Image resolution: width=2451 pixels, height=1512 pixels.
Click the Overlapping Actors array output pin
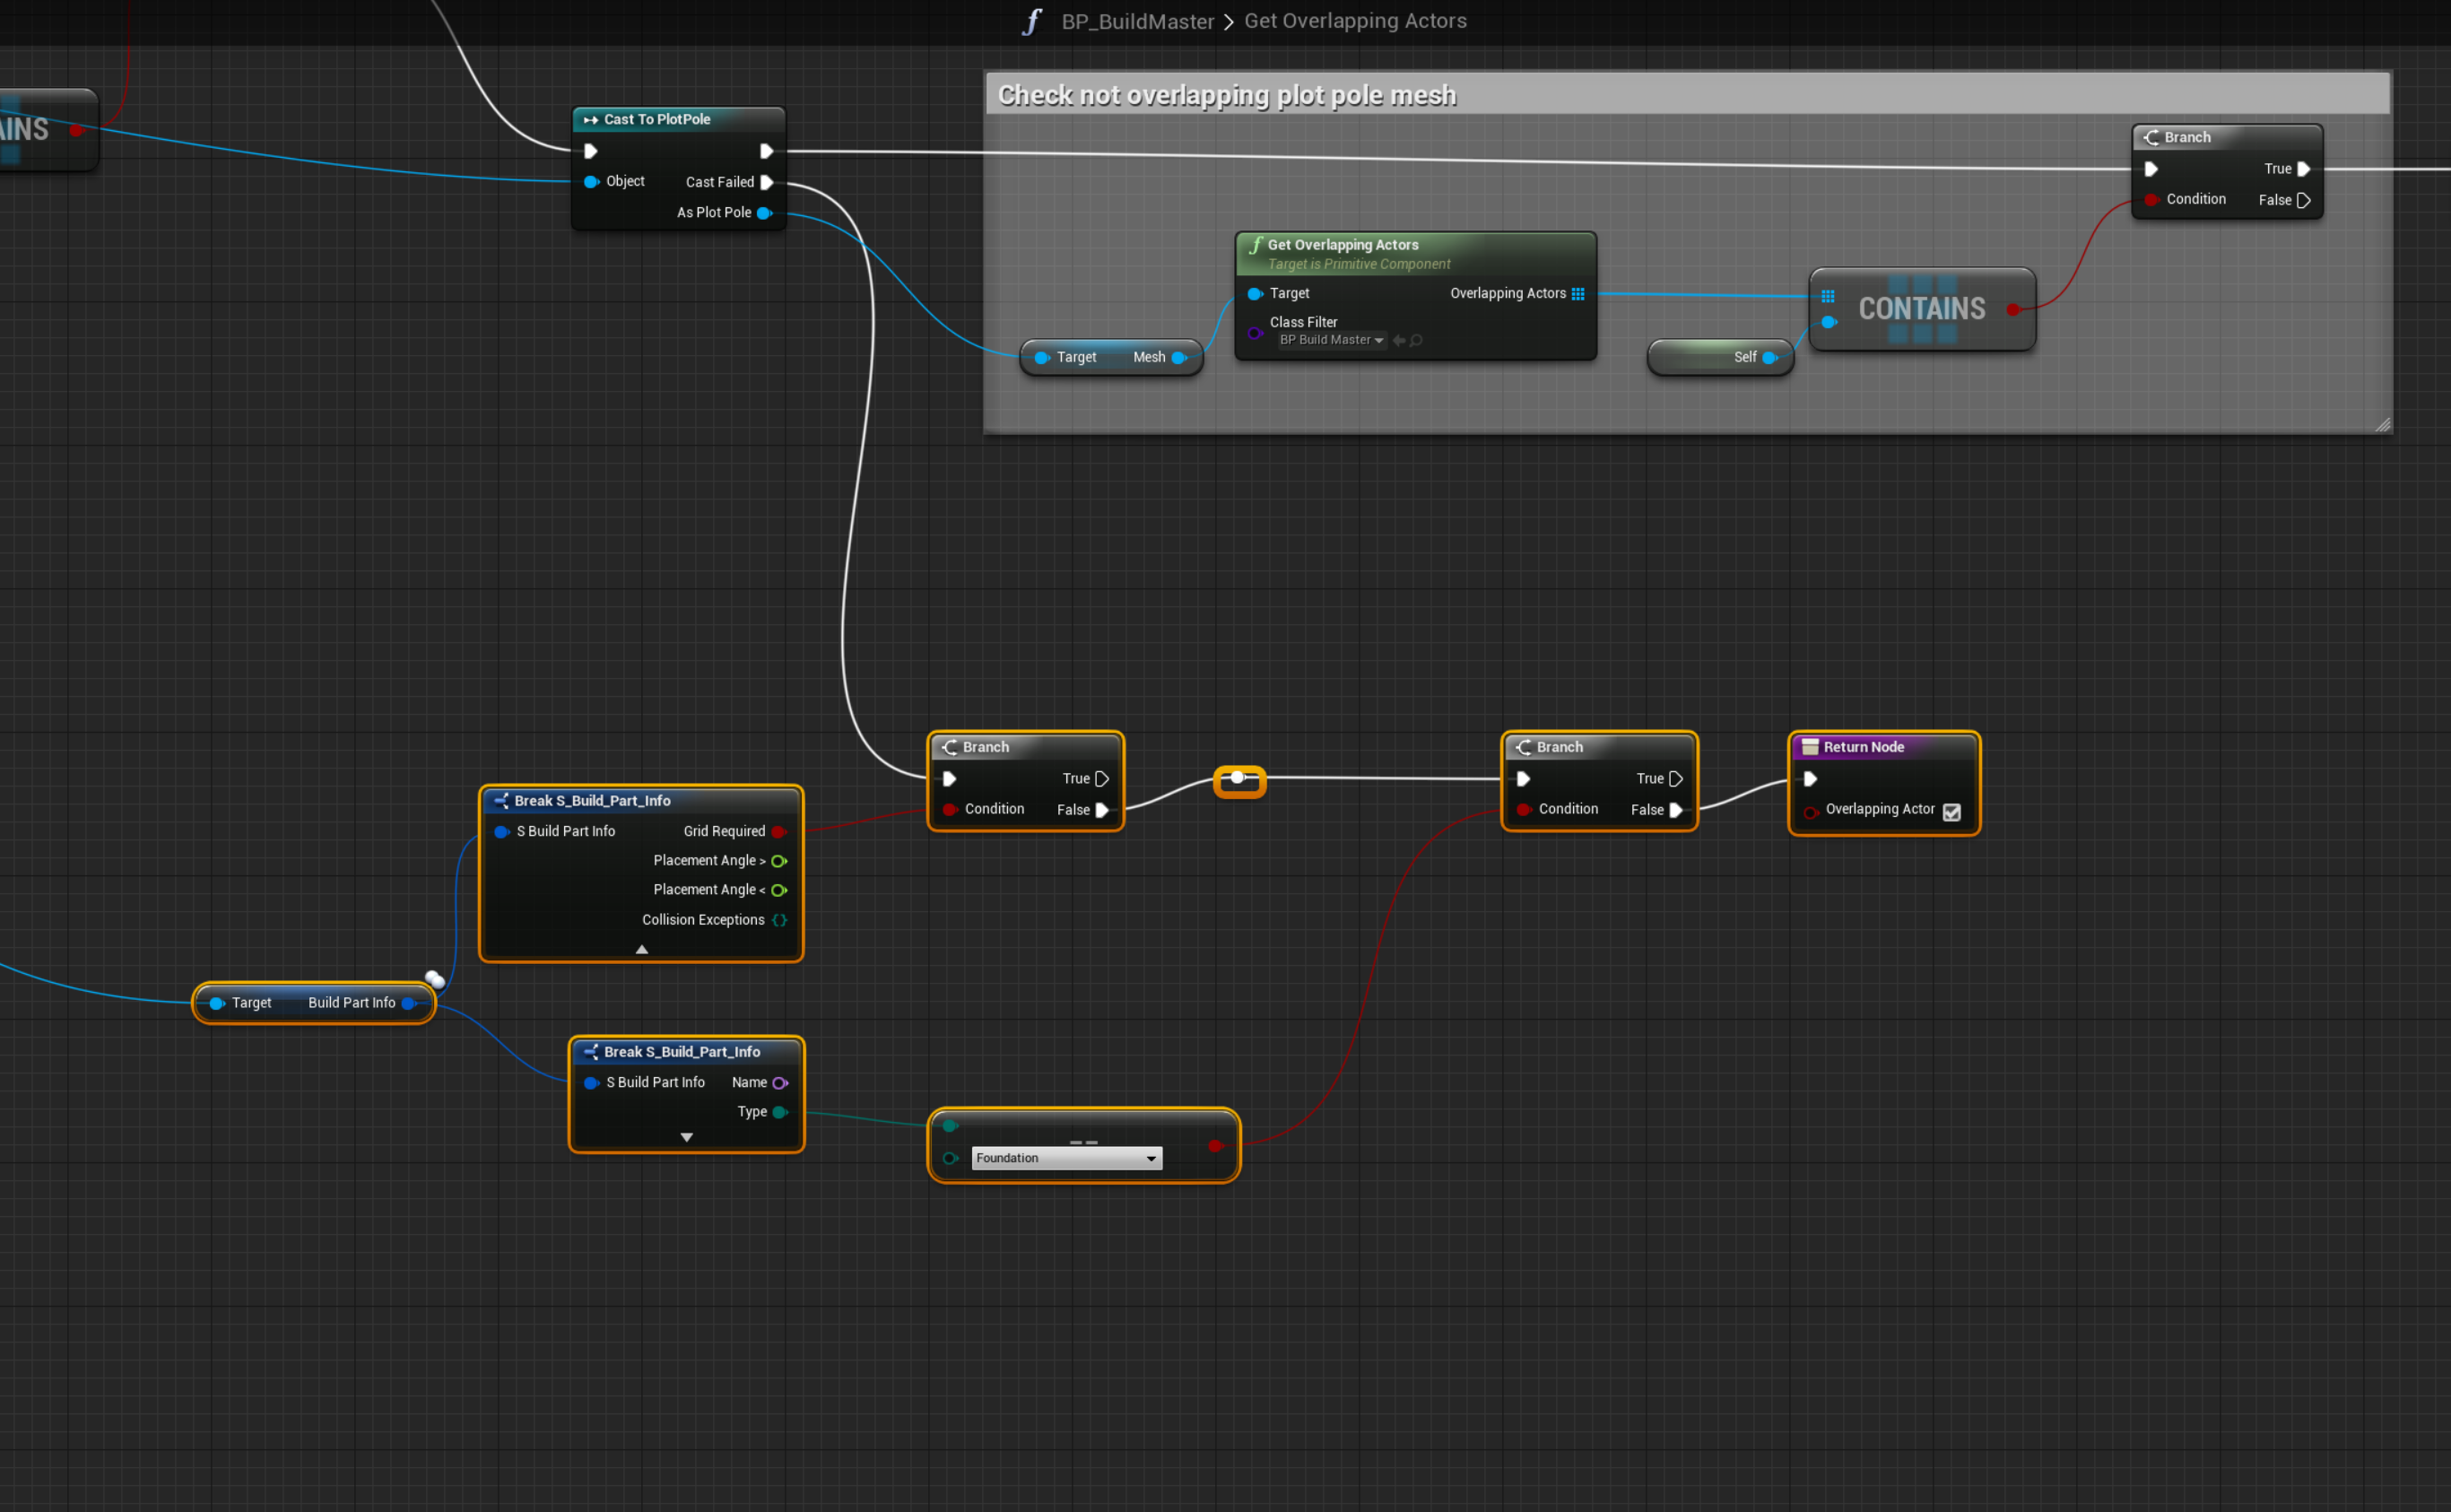coord(1578,294)
